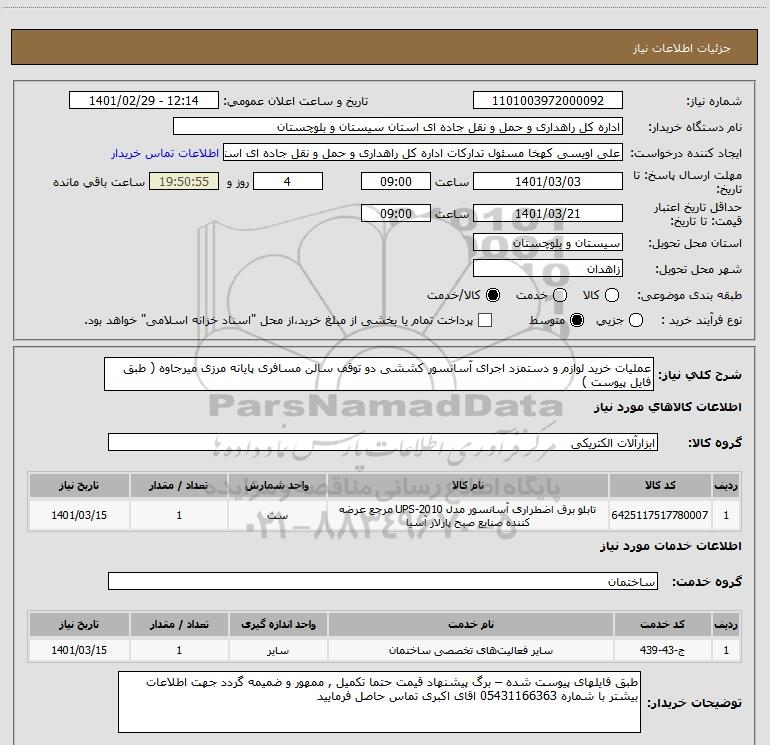Click the جزئیات اطلاعات نیاز header bar
The height and width of the screenshot is (745, 770).
coord(384,47)
